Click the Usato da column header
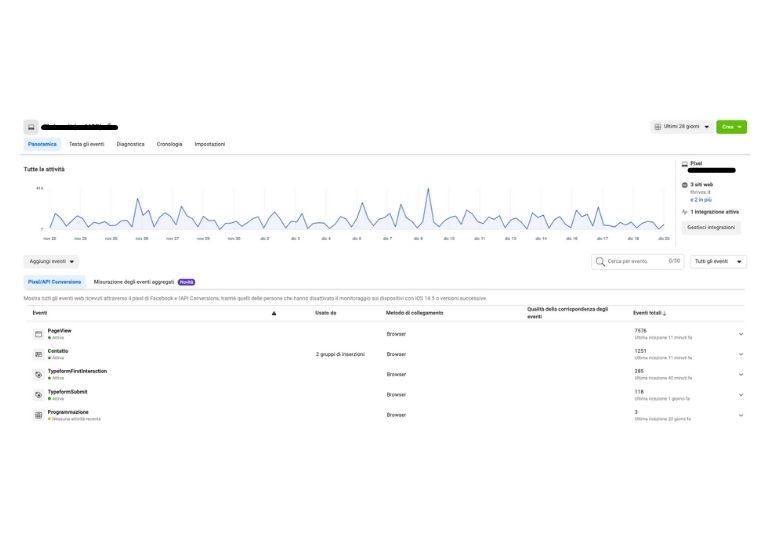This screenshot has width=770, height=550. click(326, 313)
